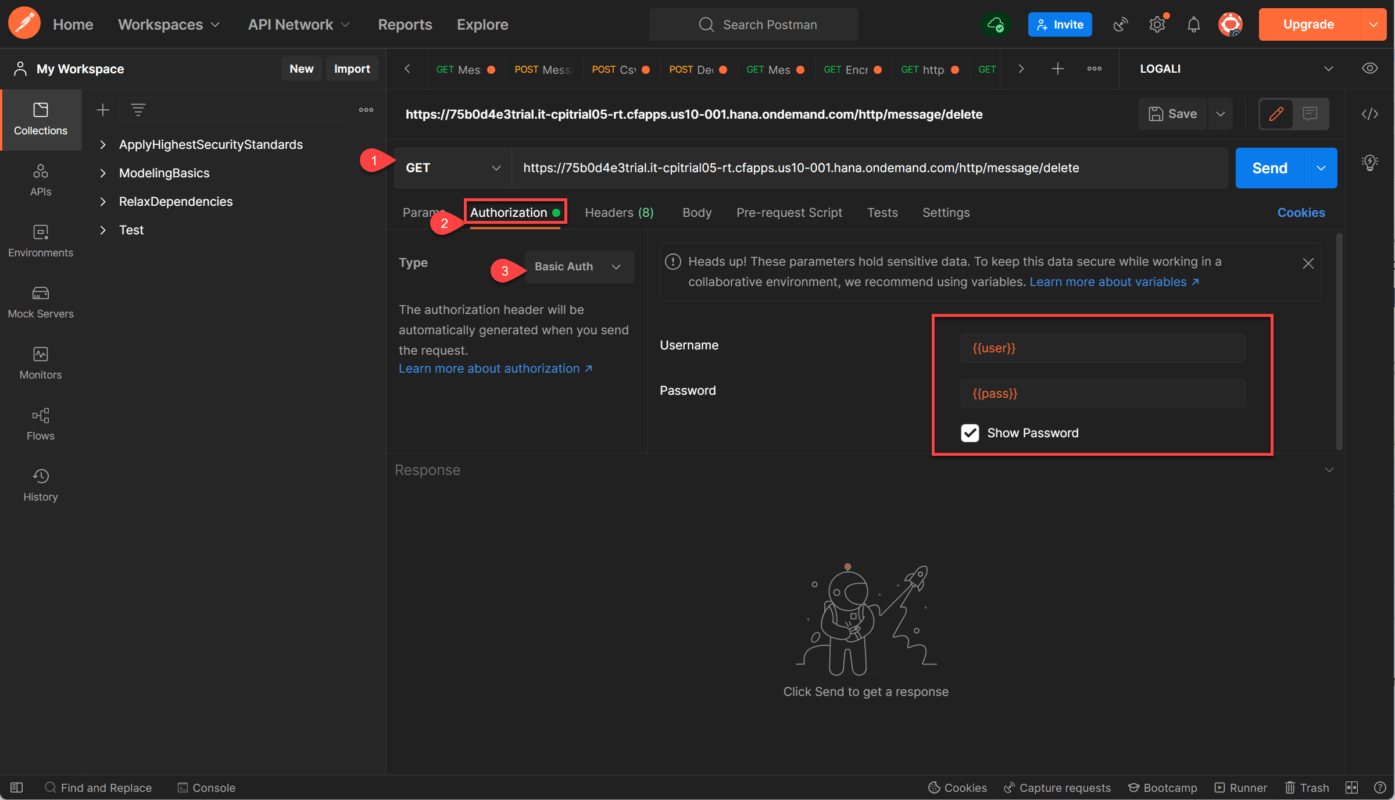The image size is (1395, 800).
Task: Open the Cookies link beside request tabs
Action: point(1301,212)
